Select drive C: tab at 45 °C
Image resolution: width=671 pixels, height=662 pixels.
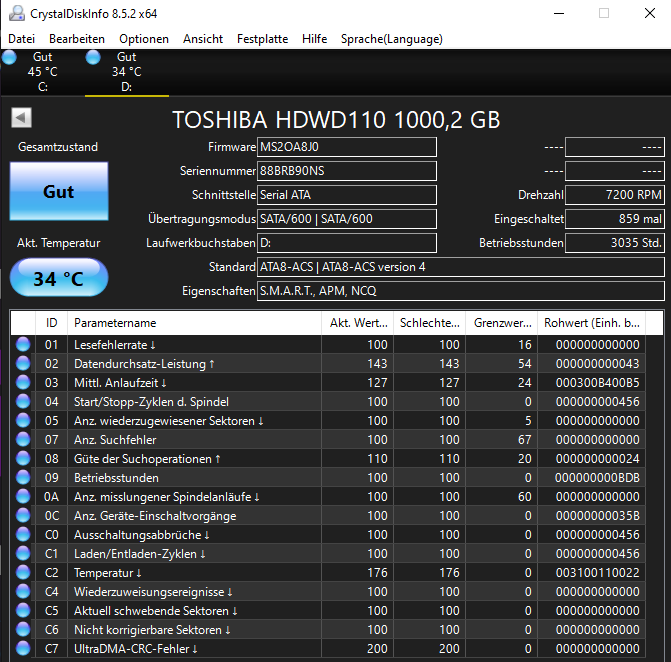tap(42, 72)
